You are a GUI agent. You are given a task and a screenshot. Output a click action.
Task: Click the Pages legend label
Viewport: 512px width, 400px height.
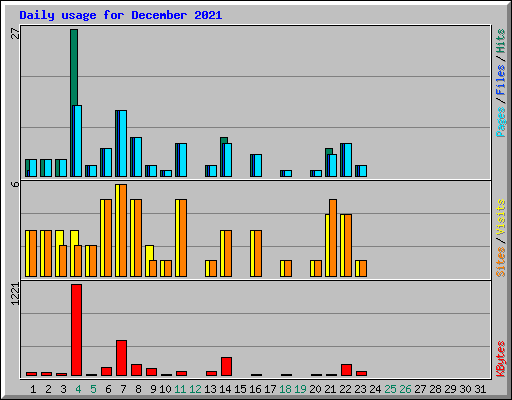(x=500, y=122)
